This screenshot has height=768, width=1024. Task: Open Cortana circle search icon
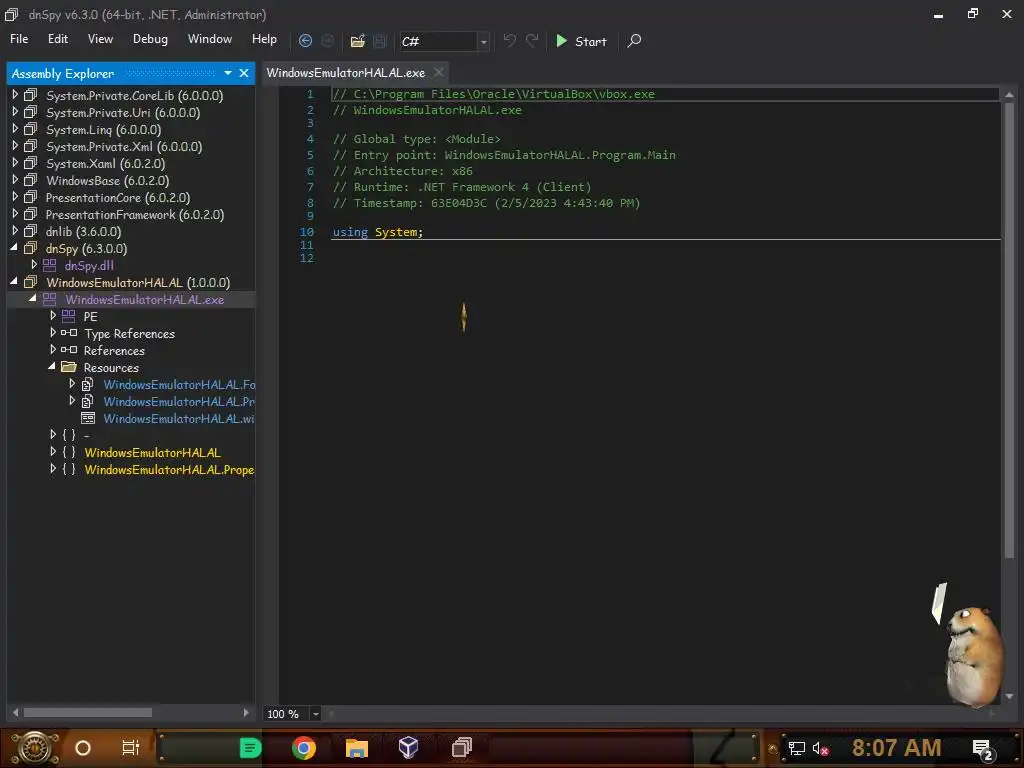[x=83, y=748]
